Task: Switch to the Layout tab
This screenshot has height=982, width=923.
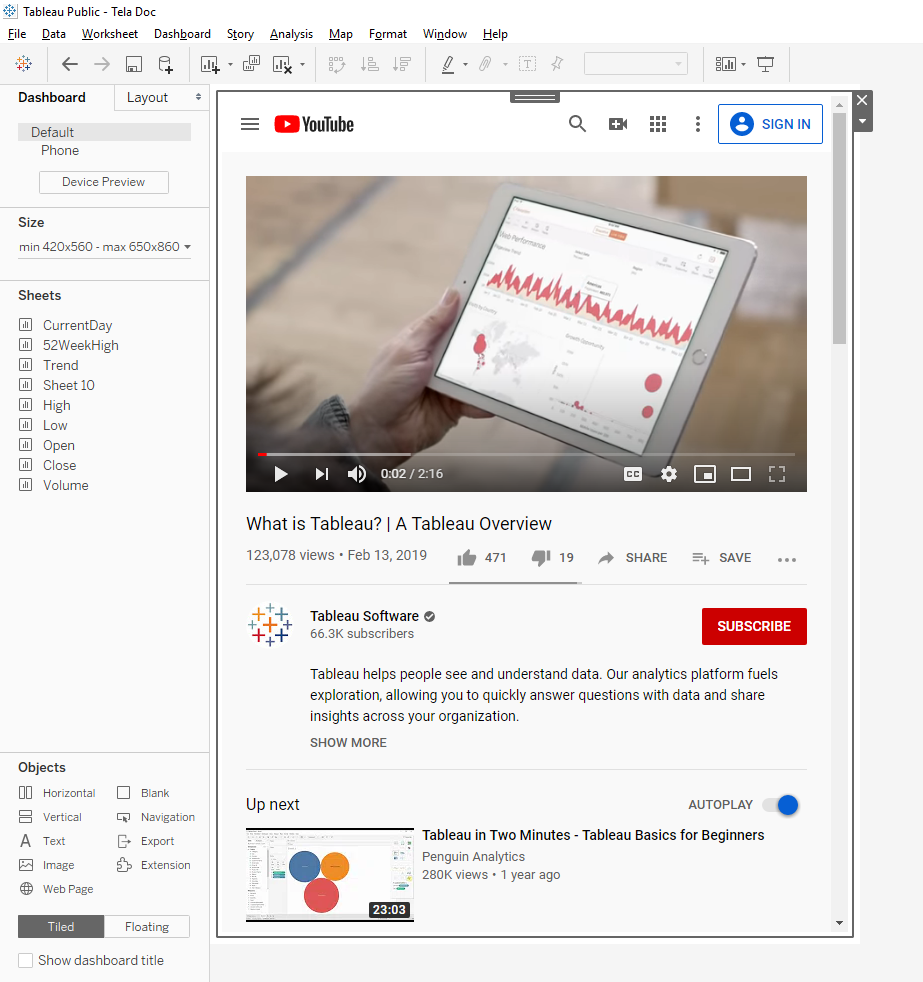Action: pos(147,97)
